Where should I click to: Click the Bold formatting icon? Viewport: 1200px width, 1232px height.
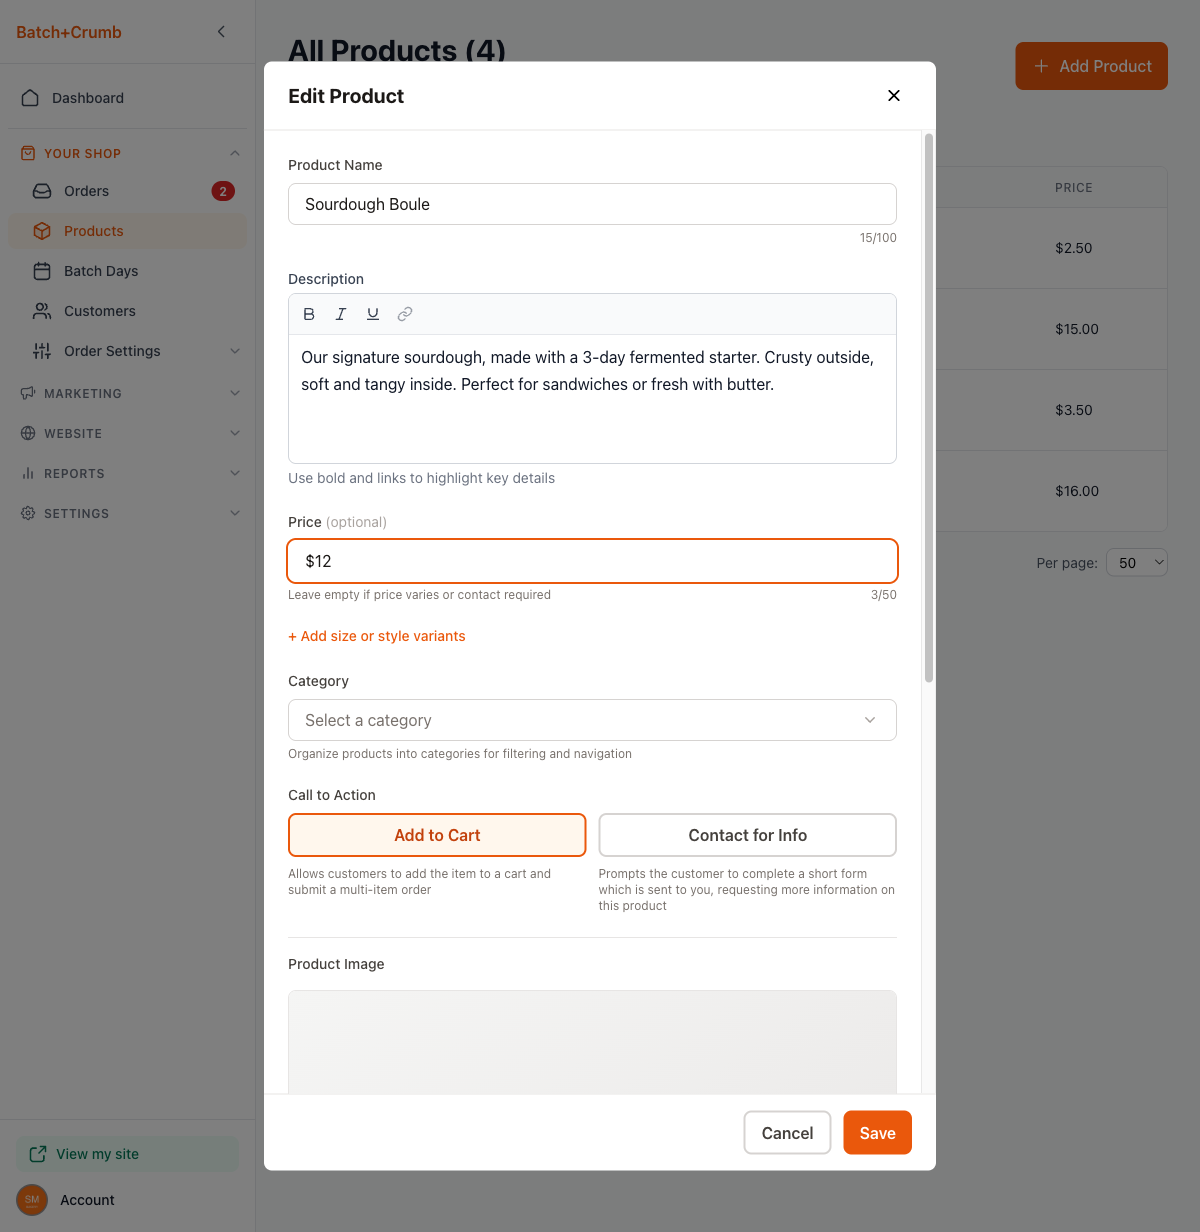[309, 314]
